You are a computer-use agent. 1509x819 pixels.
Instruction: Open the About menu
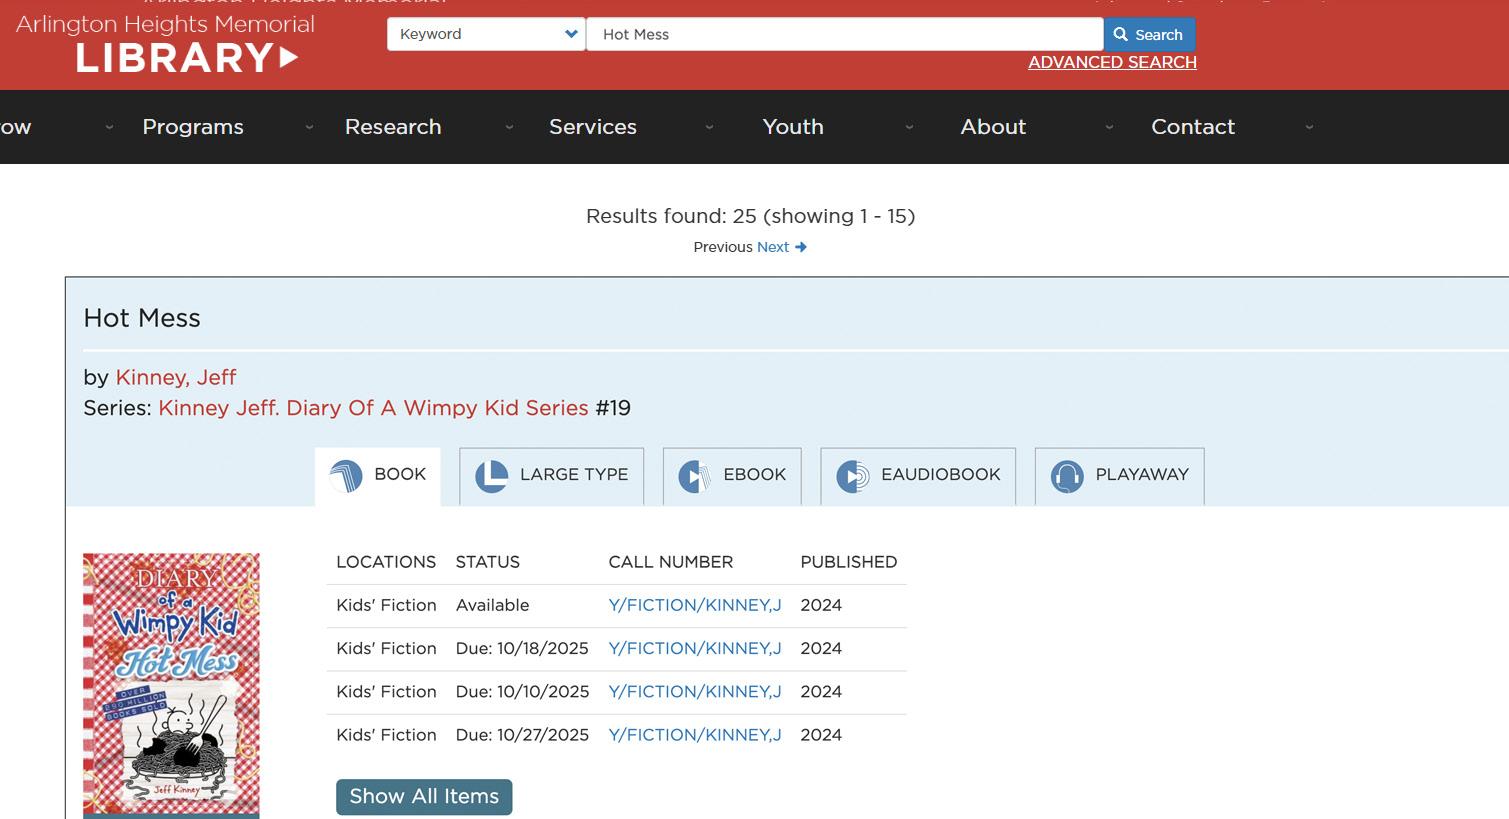point(993,127)
